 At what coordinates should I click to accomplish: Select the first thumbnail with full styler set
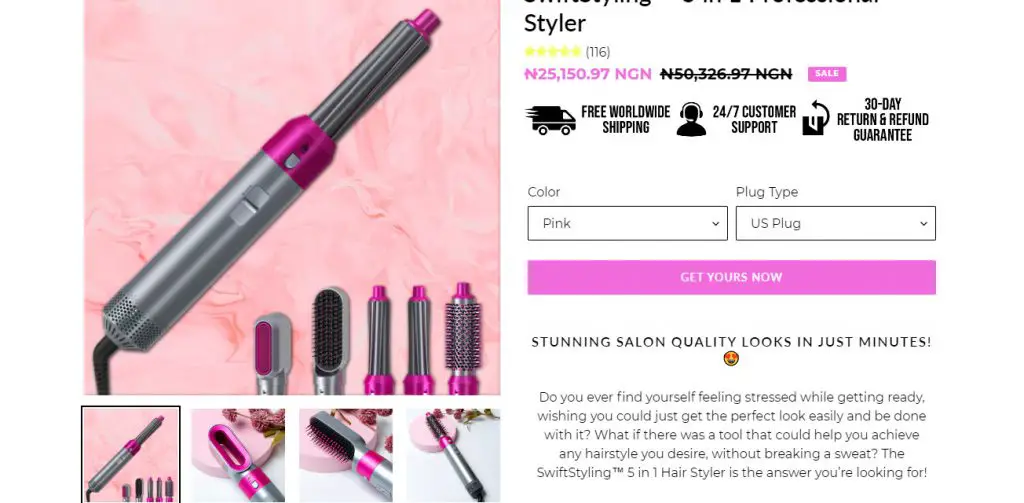(x=131, y=455)
